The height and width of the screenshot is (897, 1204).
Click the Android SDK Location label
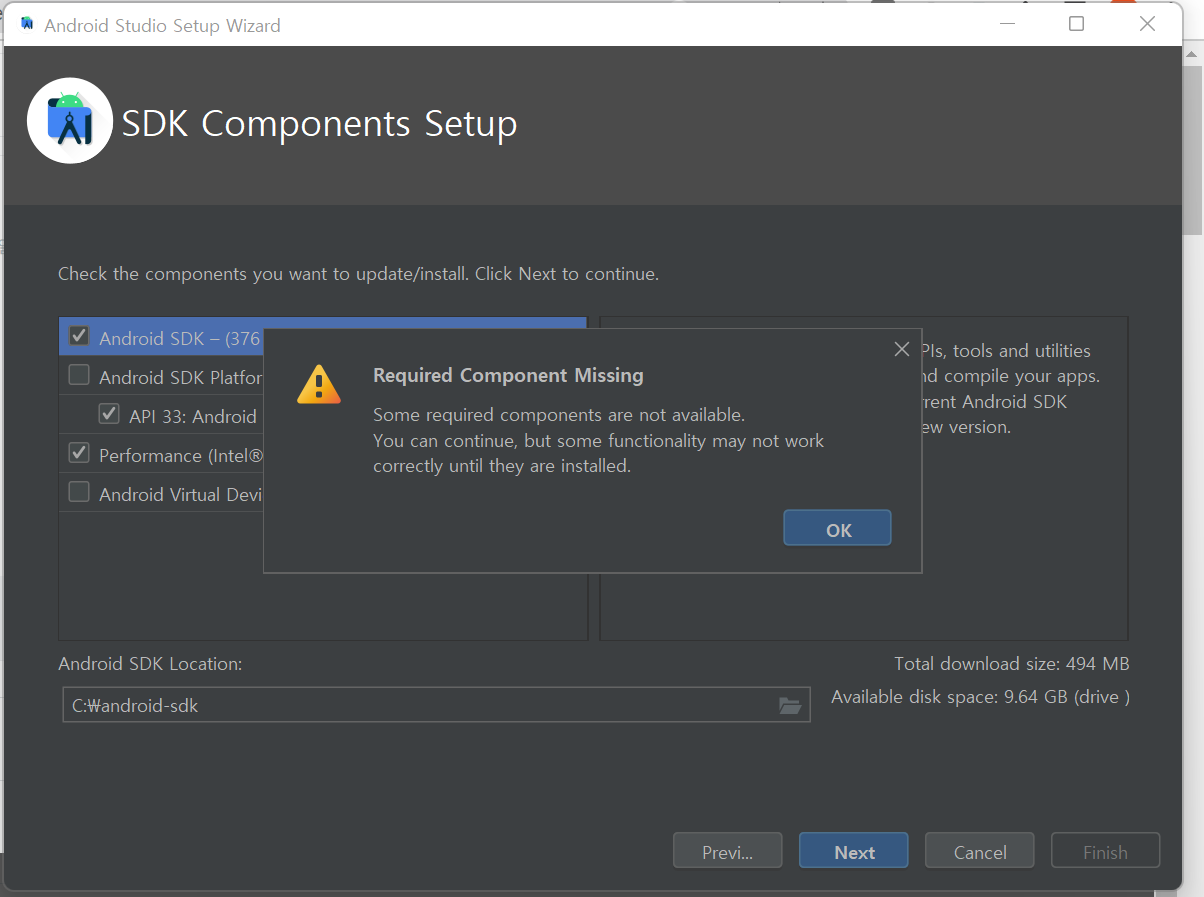pyautogui.click(x=150, y=663)
